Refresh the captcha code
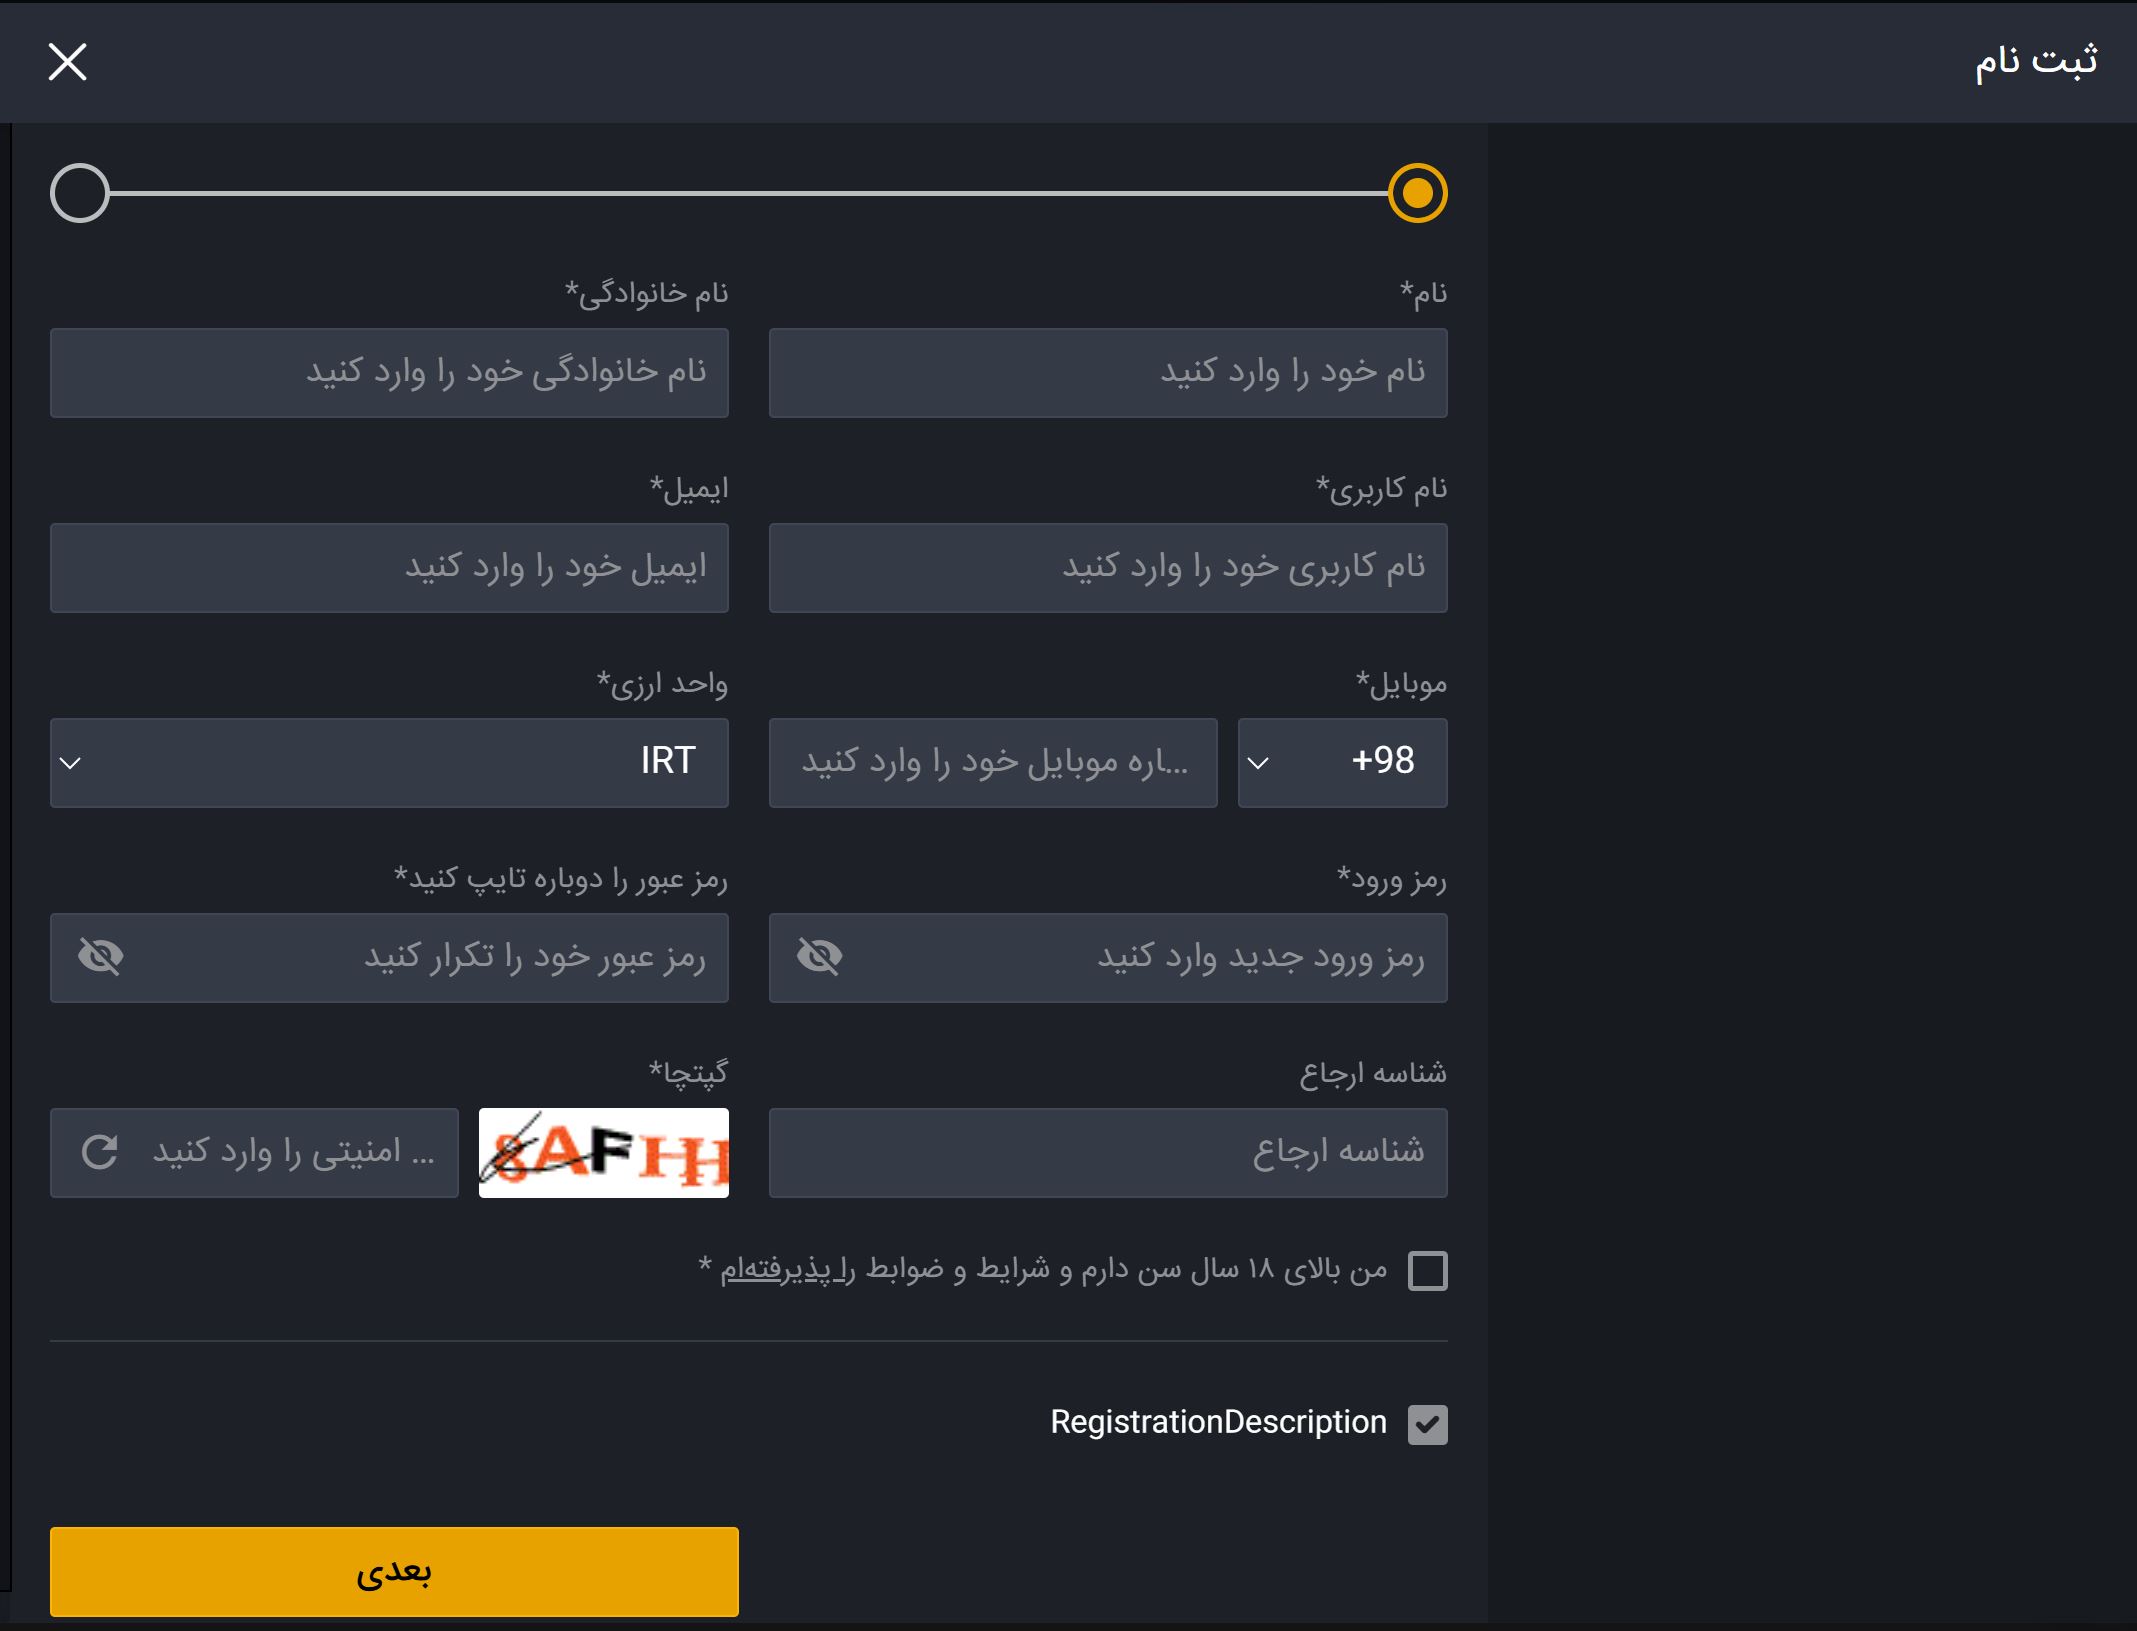 pyautogui.click(x=100, y=1152)
